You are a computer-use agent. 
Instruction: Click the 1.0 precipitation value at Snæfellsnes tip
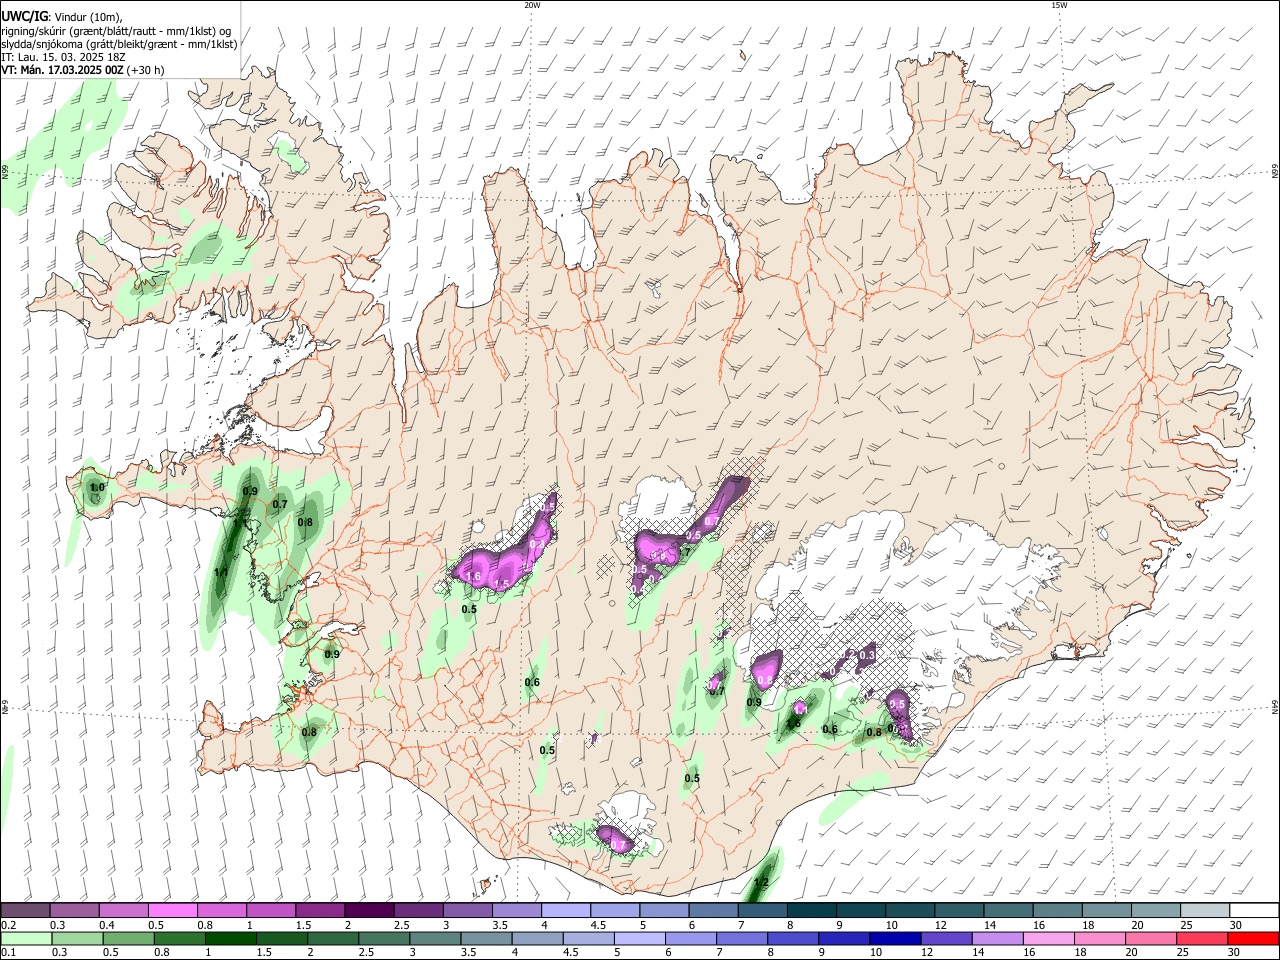coord(97,488)
